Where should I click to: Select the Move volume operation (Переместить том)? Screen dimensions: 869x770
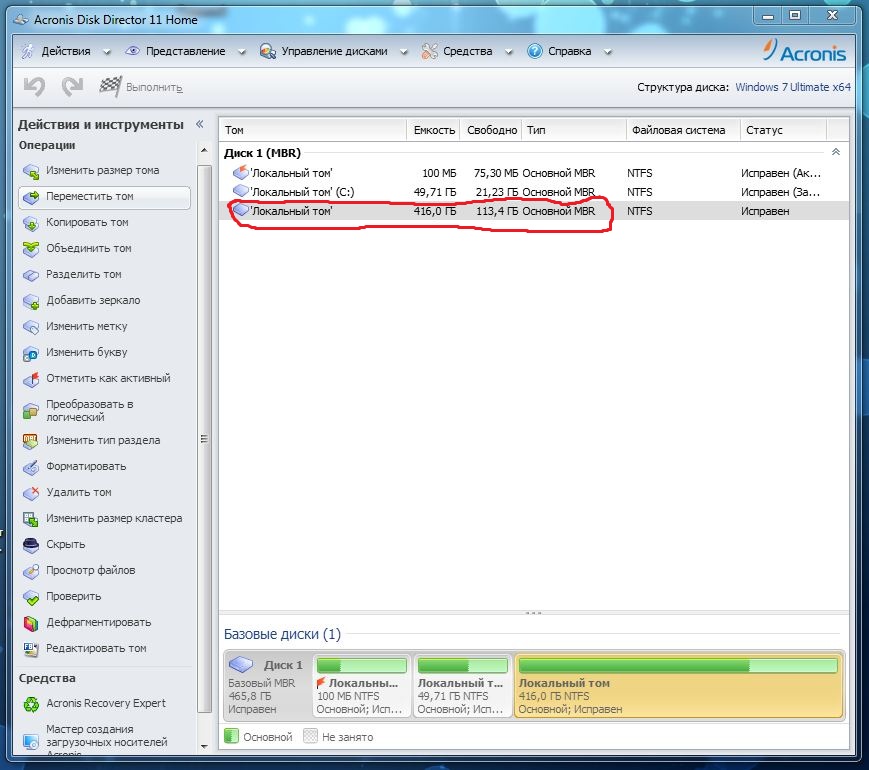coord(104,197)
